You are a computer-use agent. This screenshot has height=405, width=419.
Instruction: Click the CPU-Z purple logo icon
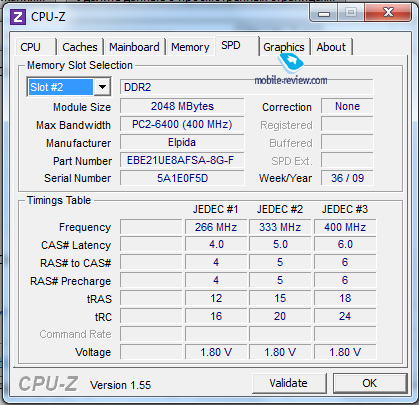click(x=18, y=17)
